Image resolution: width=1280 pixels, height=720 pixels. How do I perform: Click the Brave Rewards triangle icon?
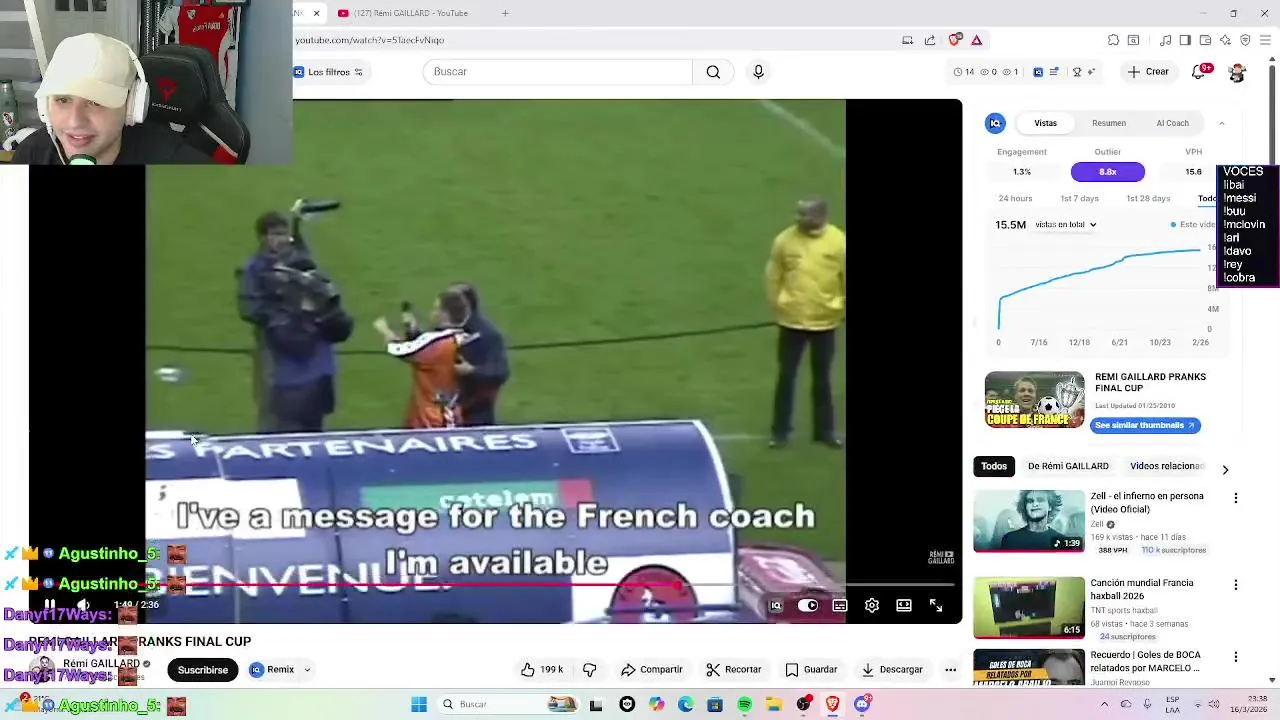977,40
